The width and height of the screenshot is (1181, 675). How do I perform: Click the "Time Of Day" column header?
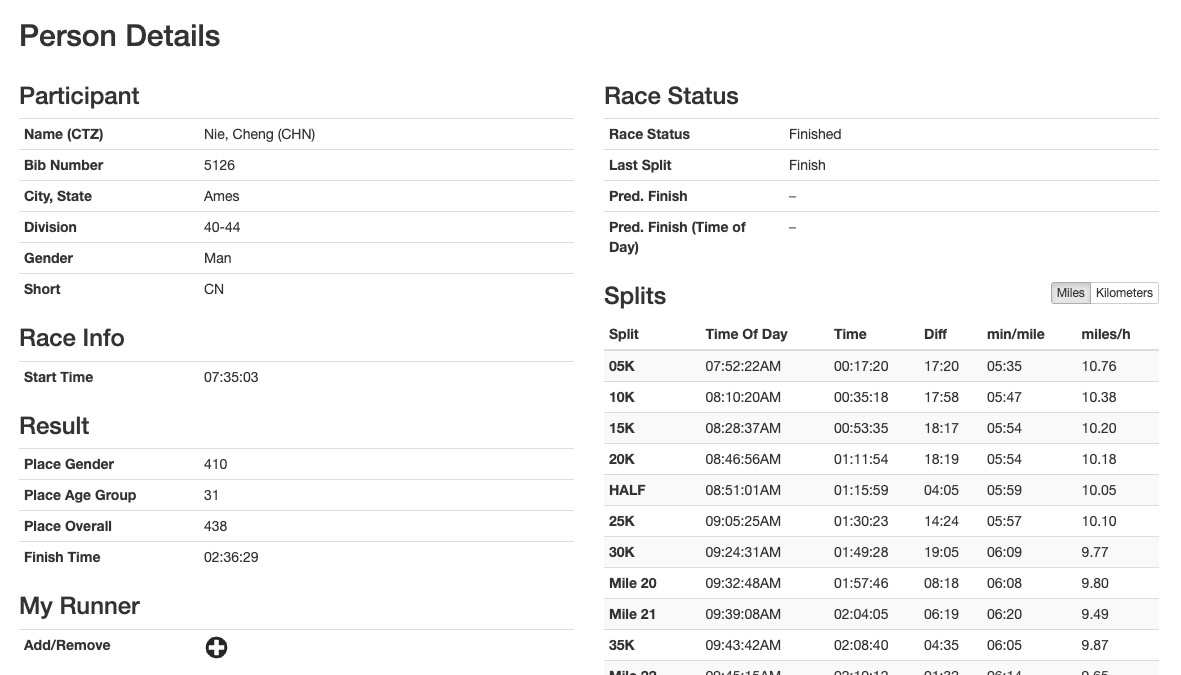[x=746, y=334]
